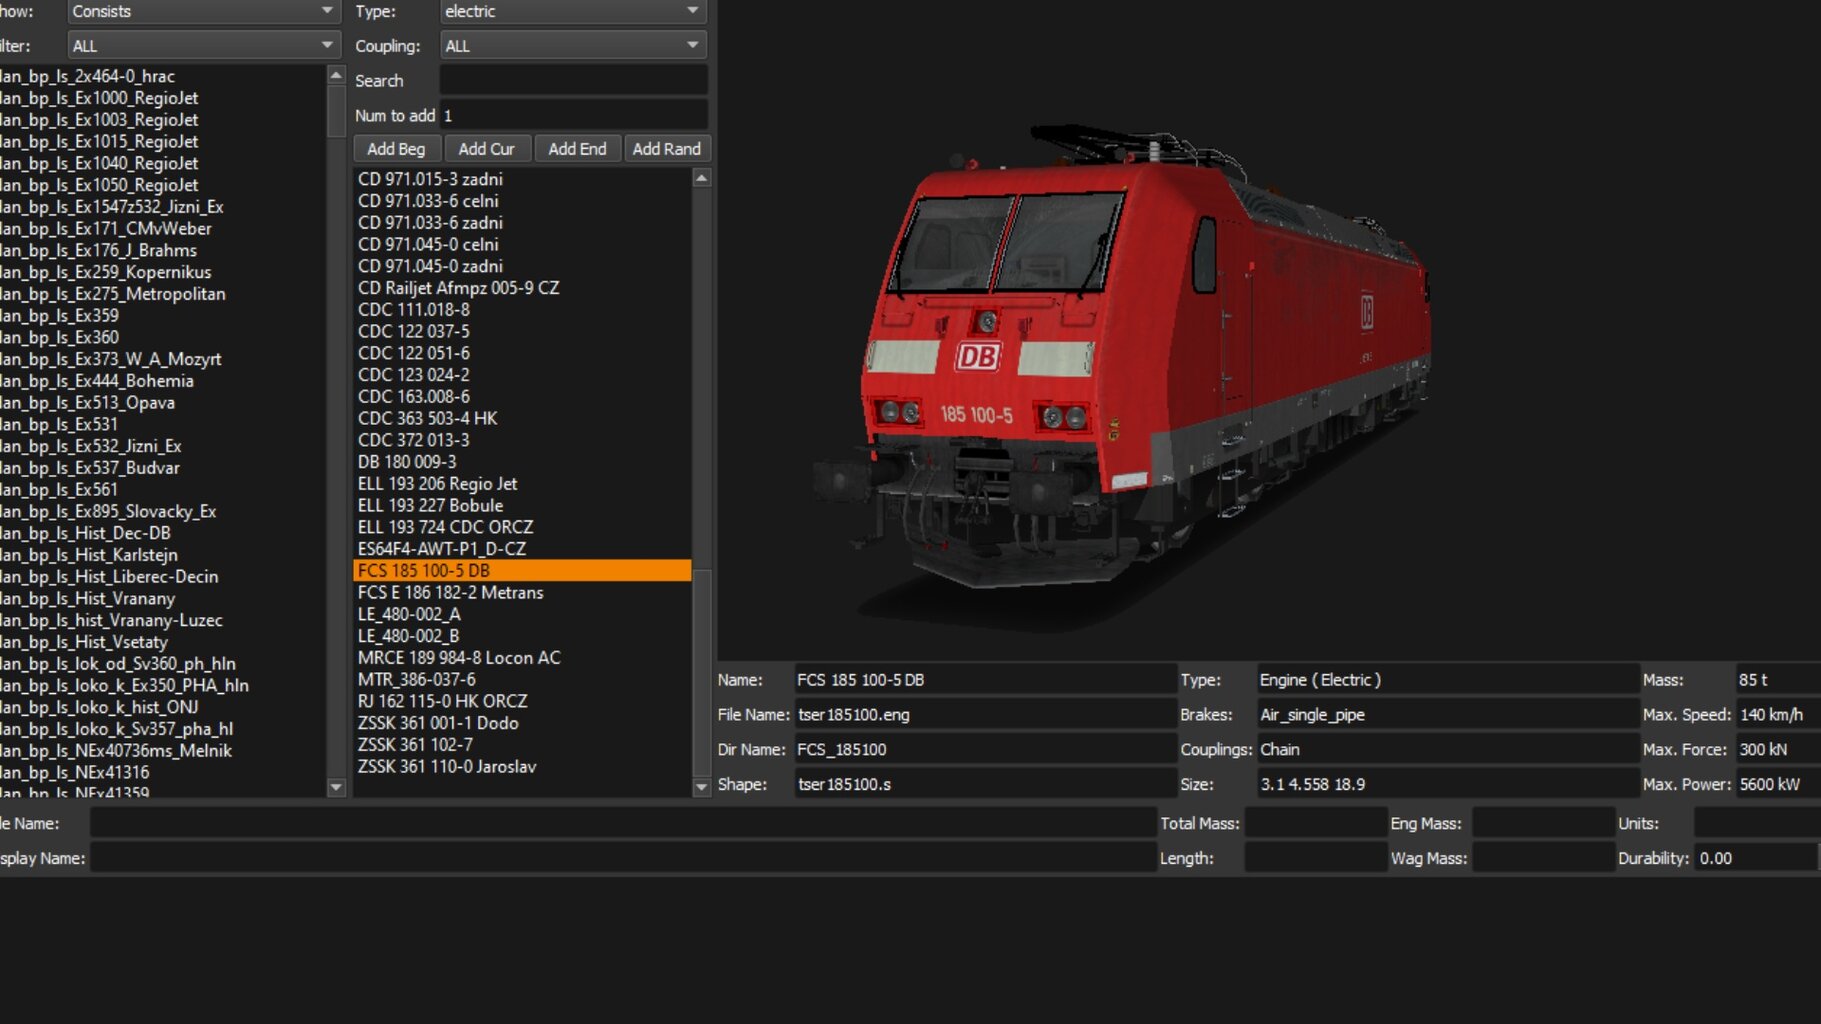Click the Brakes field Air_single_pipe
Viewport: 1821px width, 1024px height.
click(1447, 715)
